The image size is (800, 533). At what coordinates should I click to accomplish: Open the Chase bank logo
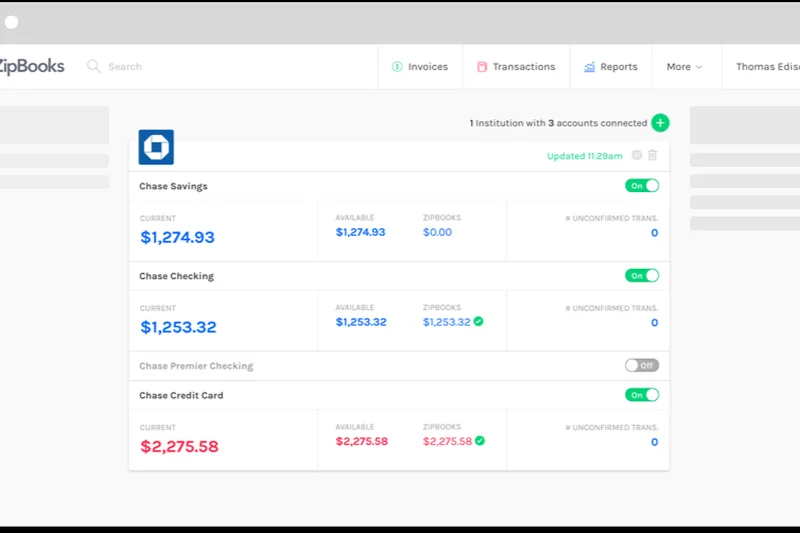point(156,147)
